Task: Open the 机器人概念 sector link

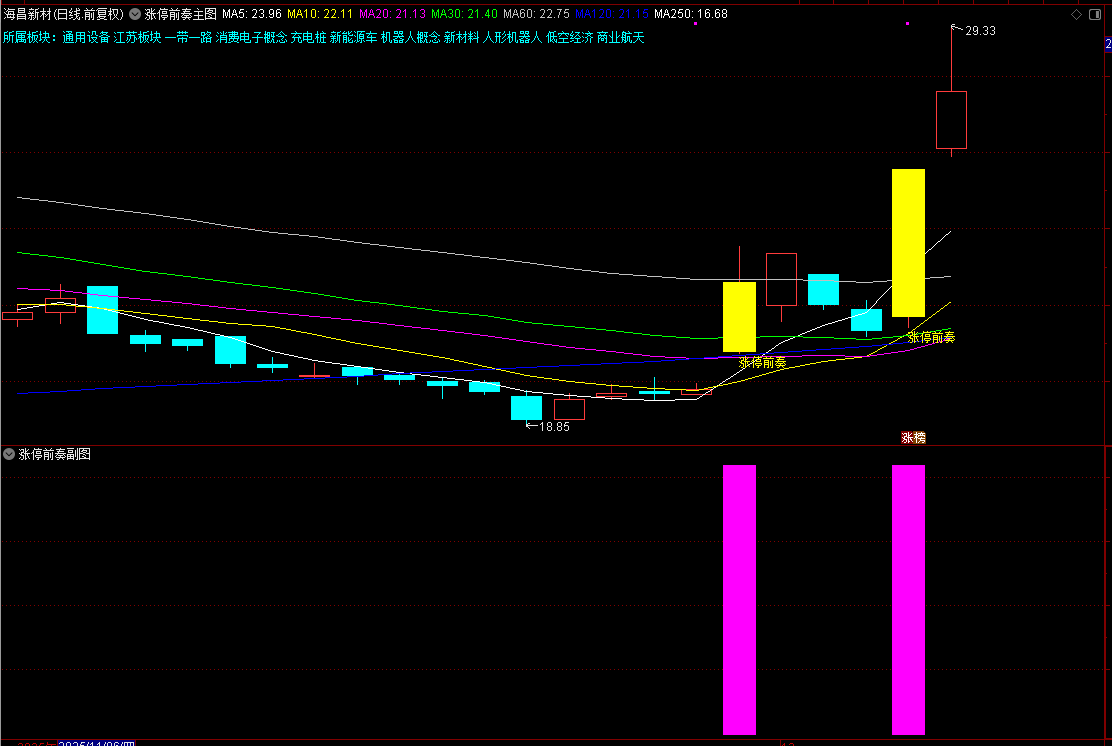Action: (411, 38)
